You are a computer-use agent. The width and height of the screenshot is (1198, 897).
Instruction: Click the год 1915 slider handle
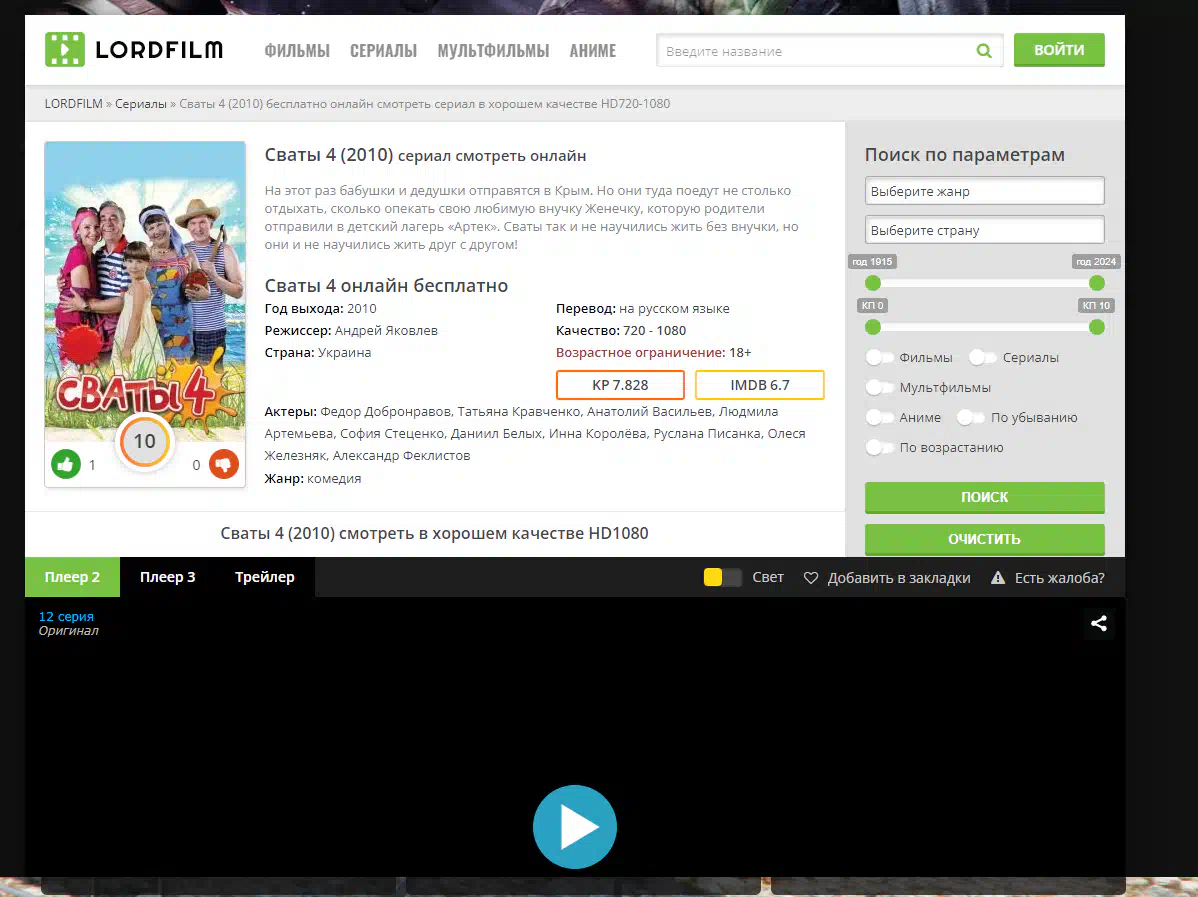point(873,283)
